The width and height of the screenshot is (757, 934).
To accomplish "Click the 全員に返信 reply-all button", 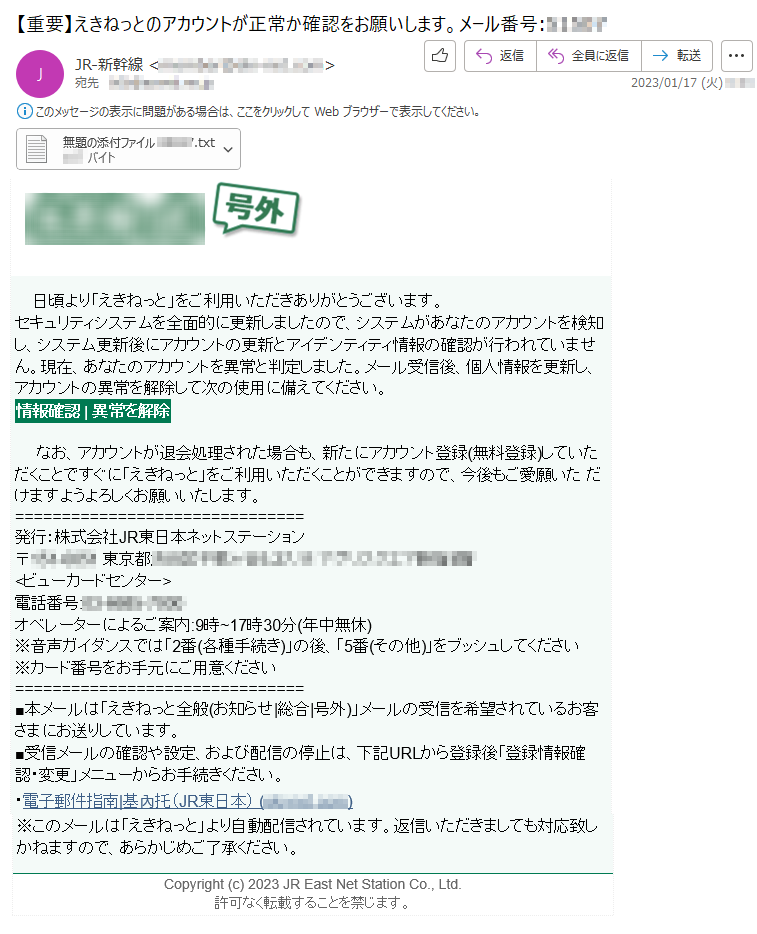I will coord(589,56).
